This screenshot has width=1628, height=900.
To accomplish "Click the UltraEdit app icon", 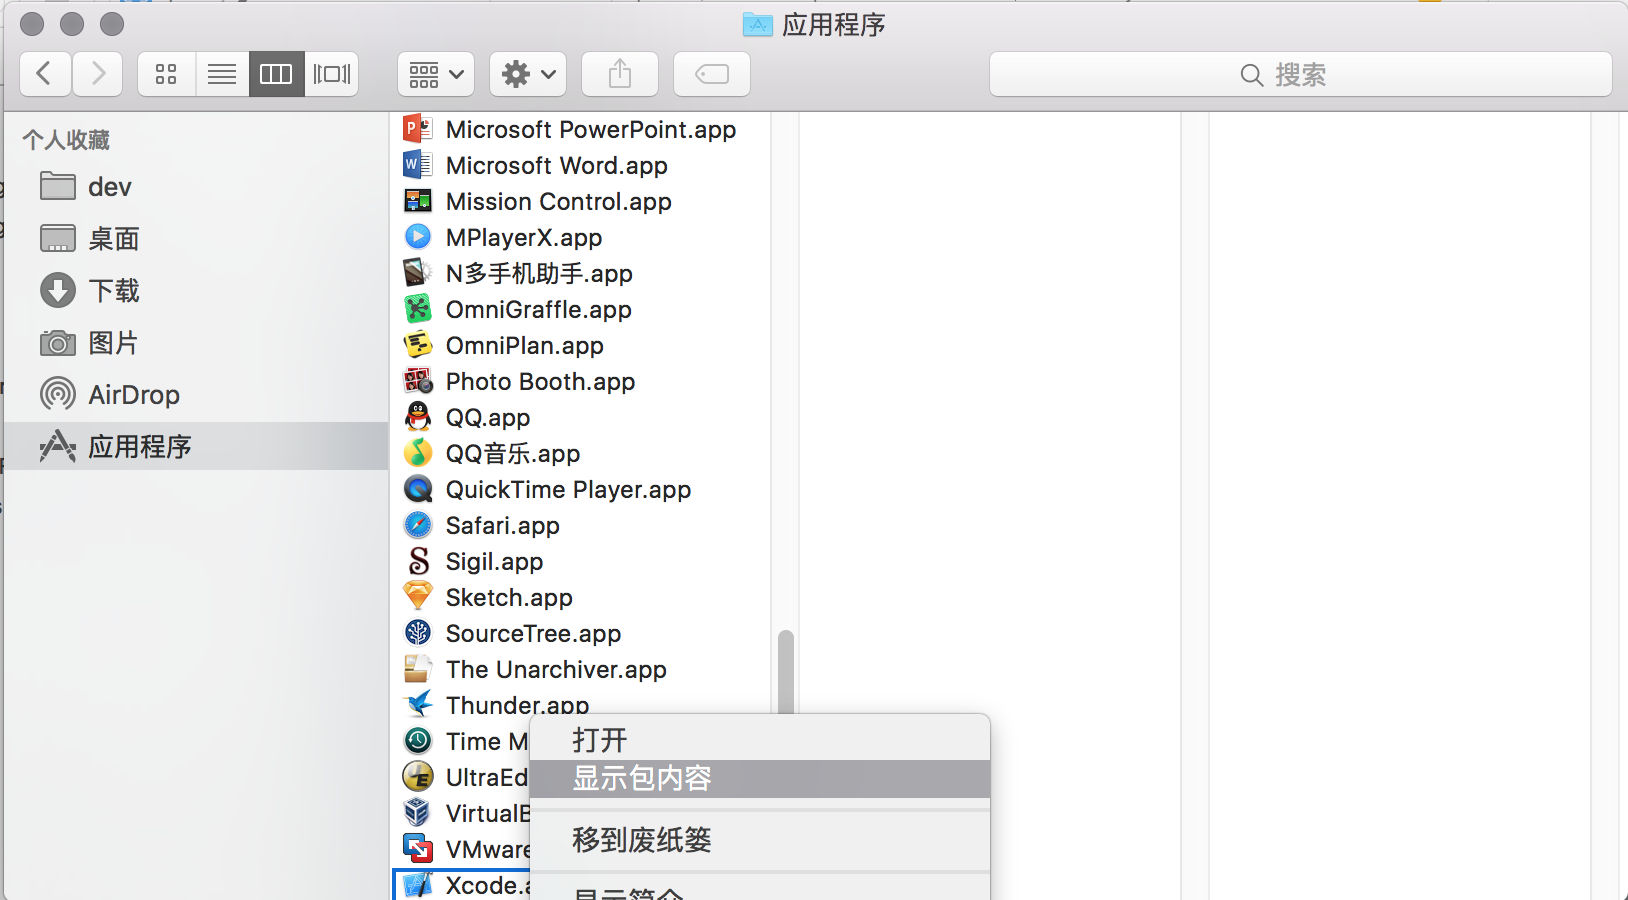I will (x=417, y=777).
